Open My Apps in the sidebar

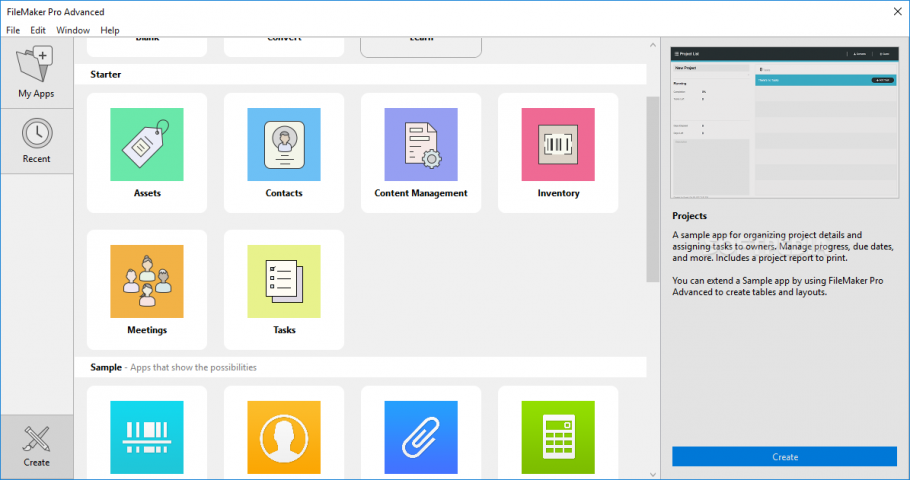(37, 73)
